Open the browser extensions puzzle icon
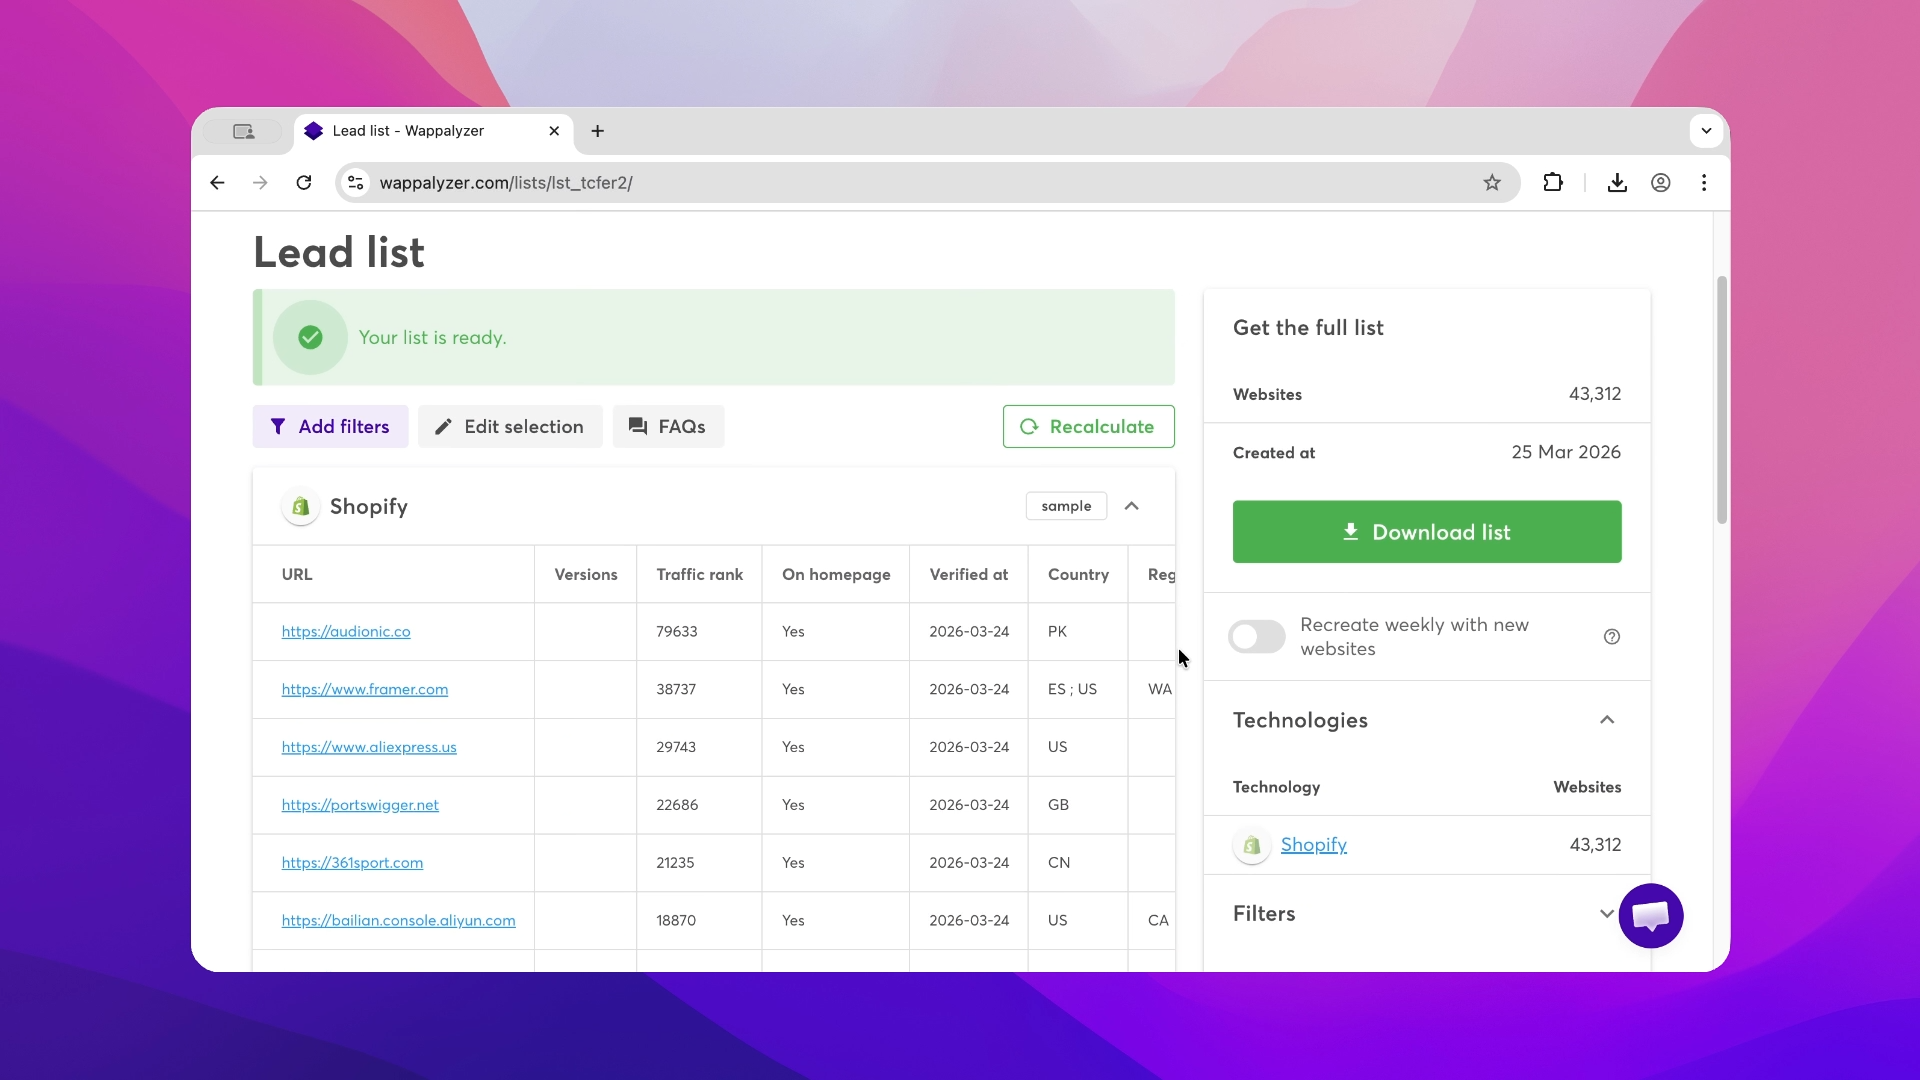This screenshot has width=1920, height=1080. [x=1553, y=183]
